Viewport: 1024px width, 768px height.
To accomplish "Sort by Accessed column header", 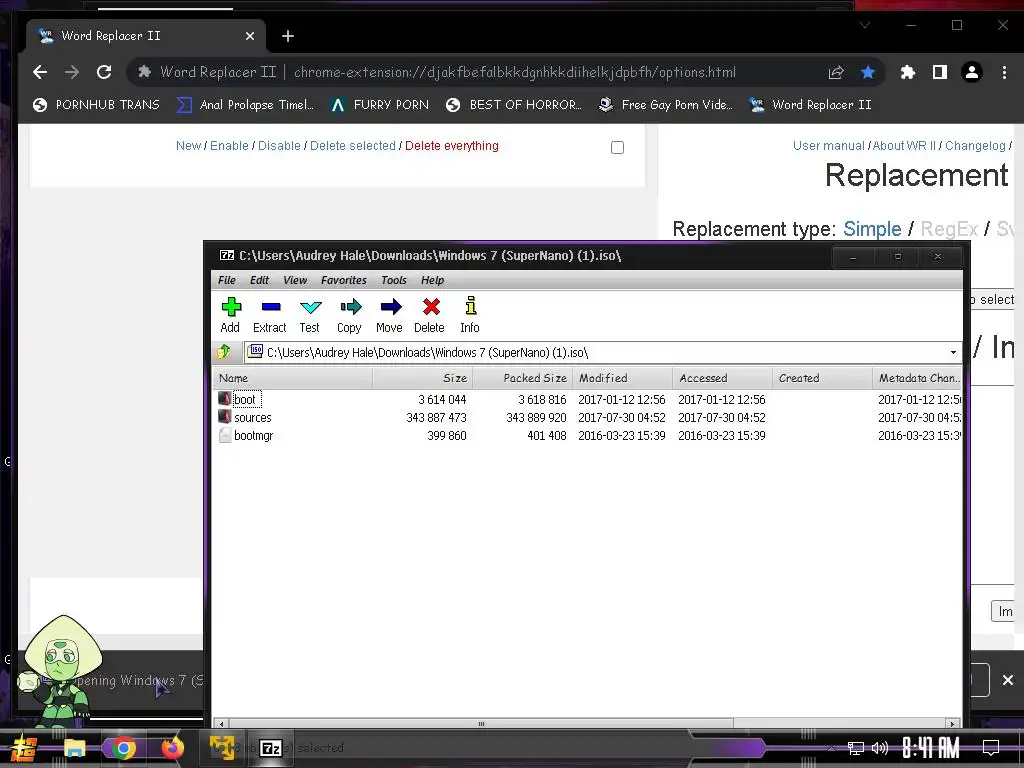I will 722,378.
